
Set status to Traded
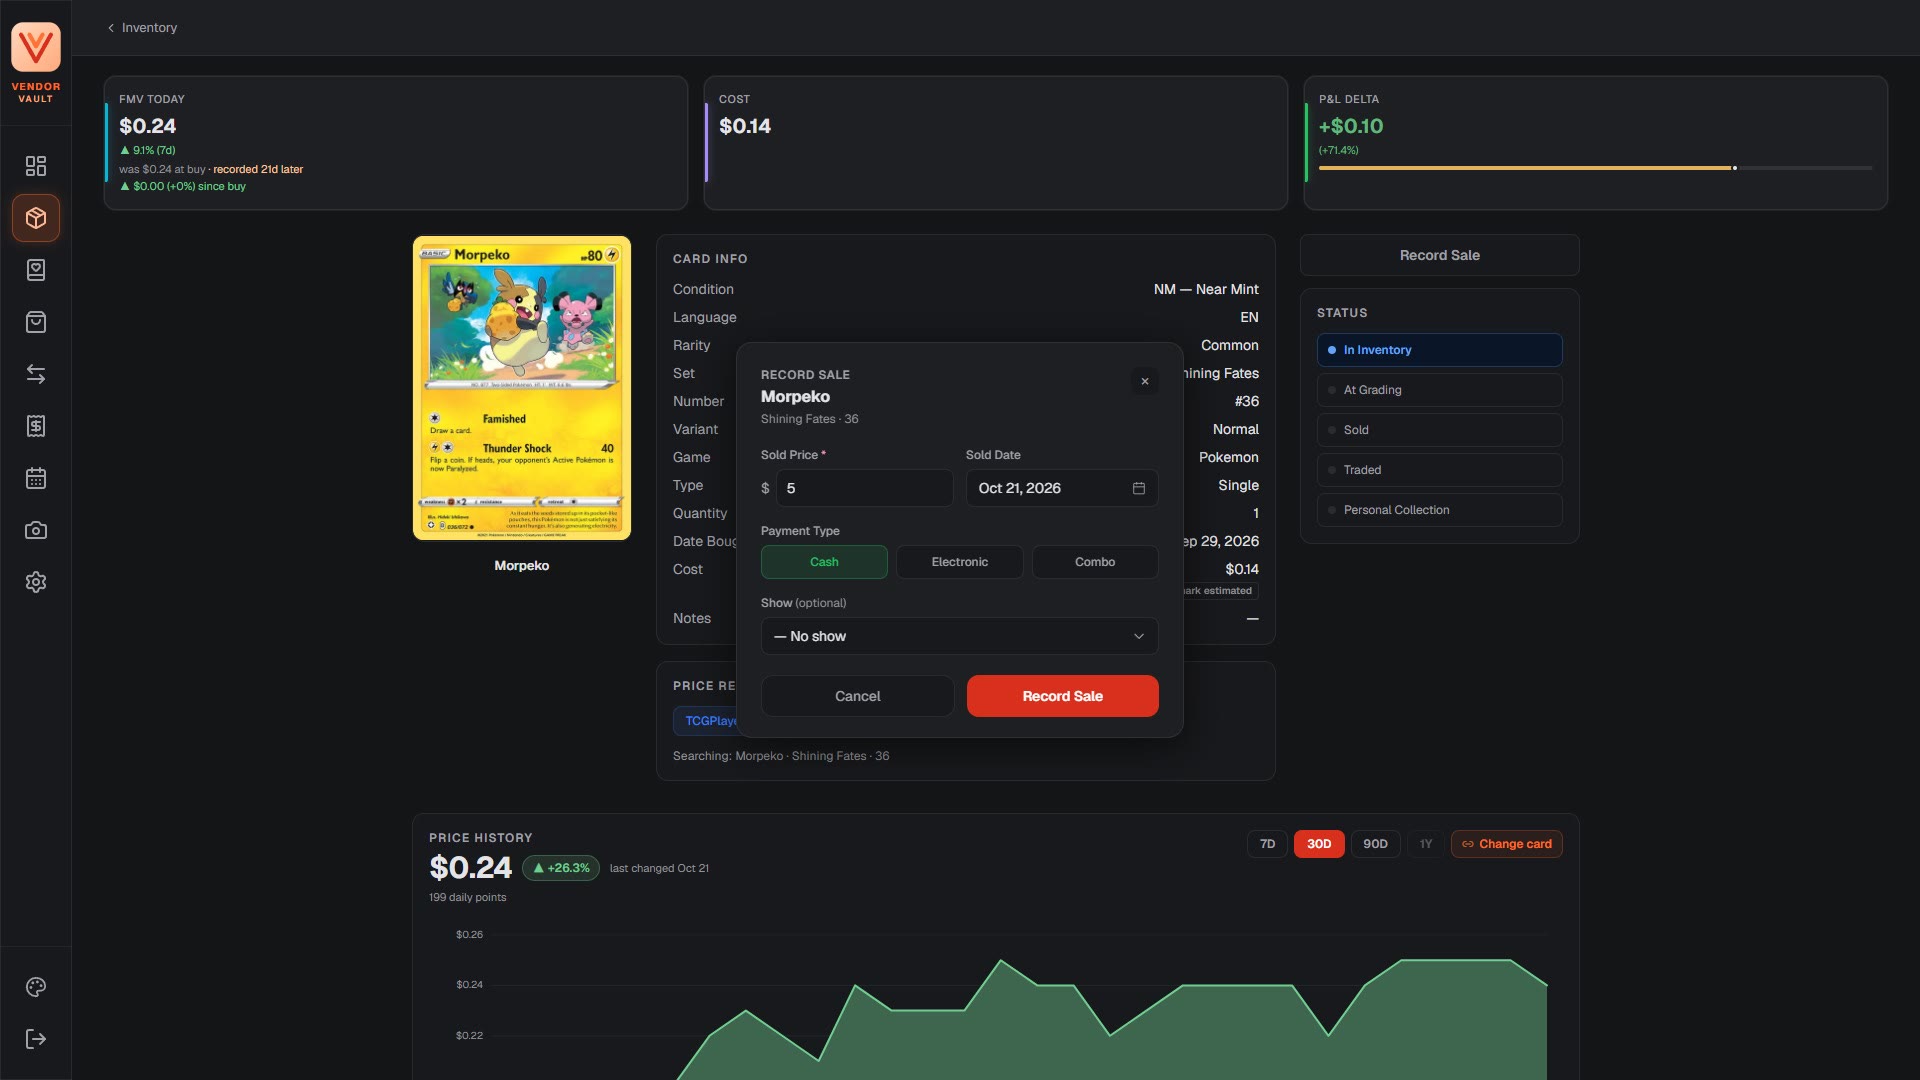(x=1439, y=470)
